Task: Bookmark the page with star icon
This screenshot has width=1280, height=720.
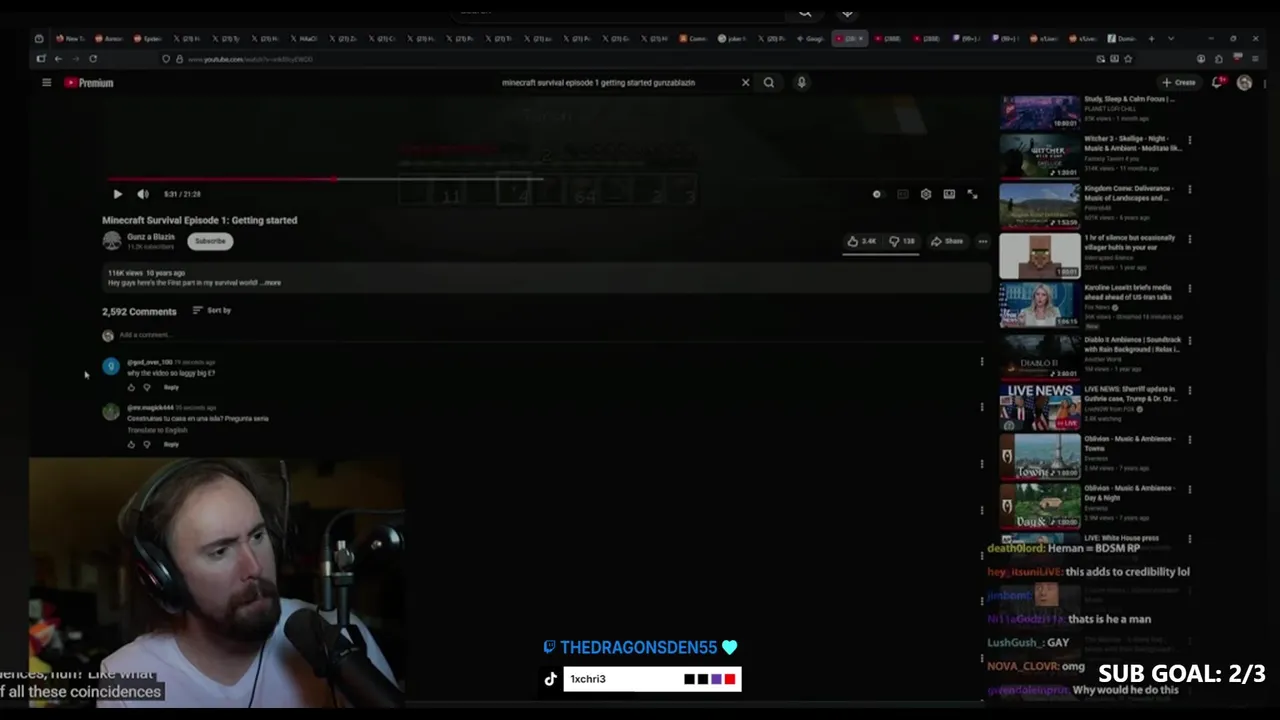Action: 1128,59
